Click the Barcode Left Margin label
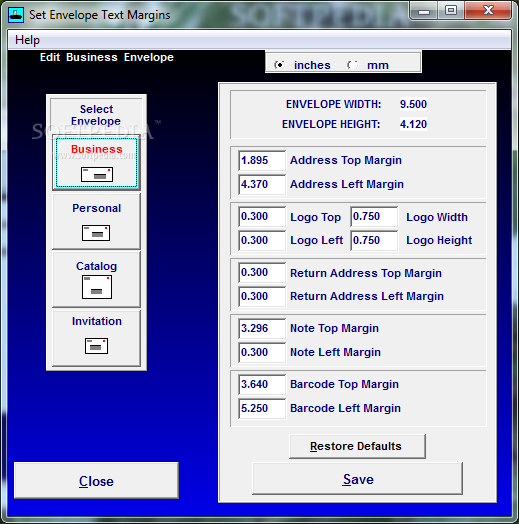Image resolution: width=519 pixels, height=524 pixels. click(345, 408)
